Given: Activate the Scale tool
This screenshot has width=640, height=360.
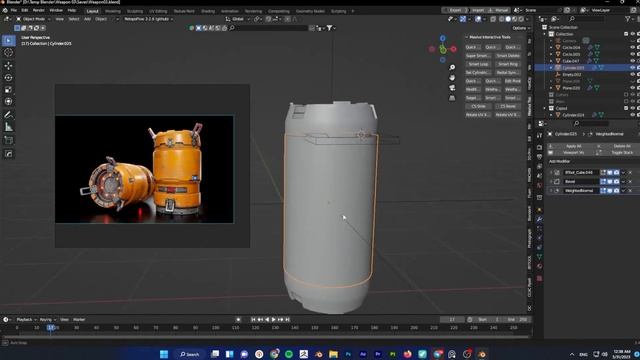Looking at the screenshot, I should (8, 89).
